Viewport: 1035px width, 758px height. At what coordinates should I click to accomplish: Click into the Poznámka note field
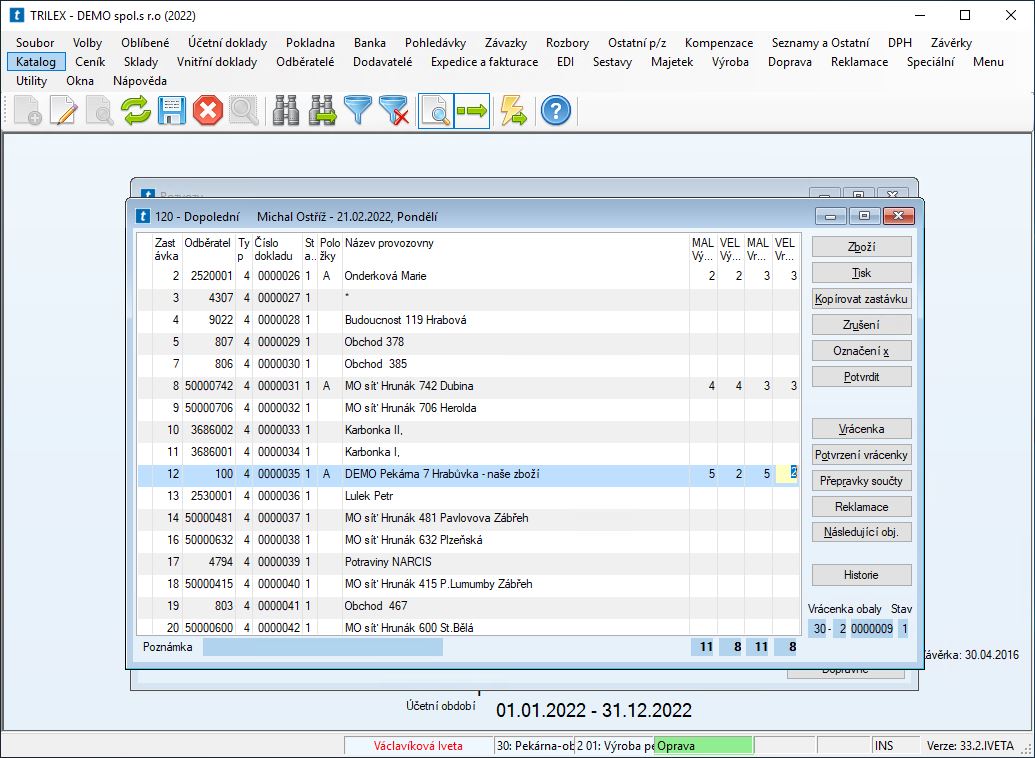pyautogui.click(x=323, y=647)
